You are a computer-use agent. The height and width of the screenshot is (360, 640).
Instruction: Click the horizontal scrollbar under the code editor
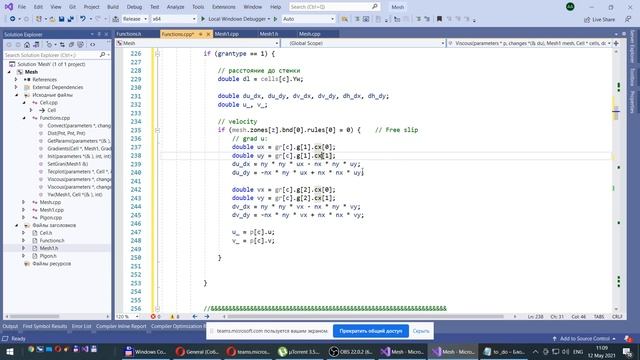(x=365, y=316)
